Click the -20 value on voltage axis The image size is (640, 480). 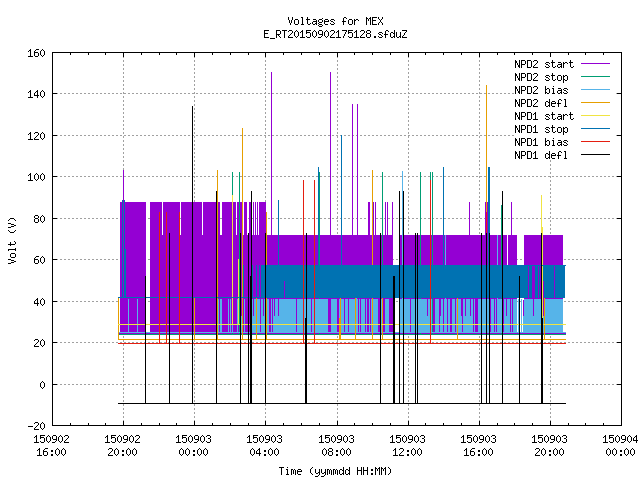(x=36, y=426)
